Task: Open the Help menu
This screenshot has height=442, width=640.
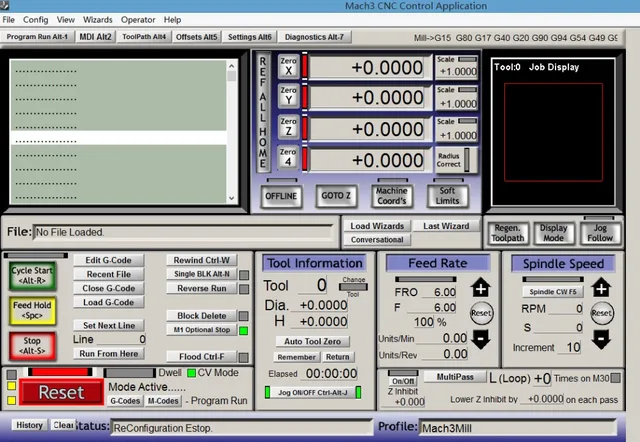Action: 172,20
